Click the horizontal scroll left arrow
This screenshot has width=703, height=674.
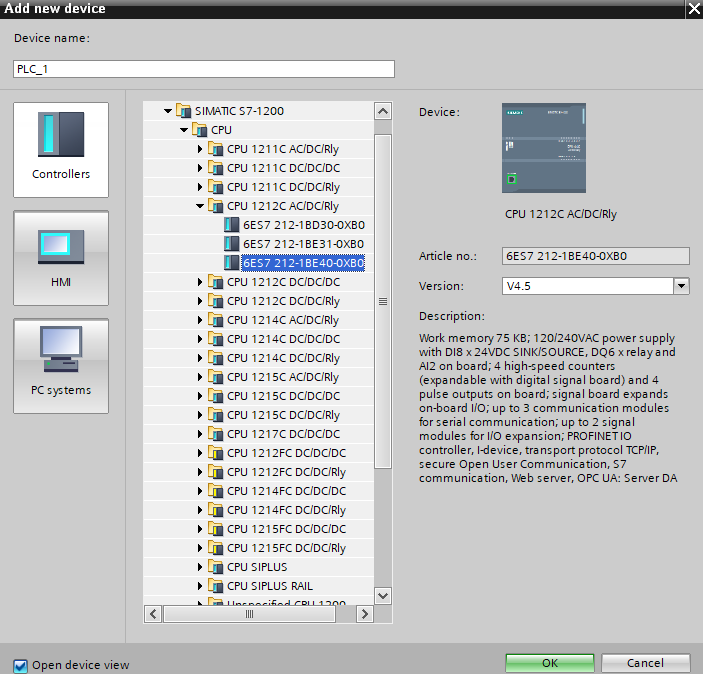[x=153, y=613]
